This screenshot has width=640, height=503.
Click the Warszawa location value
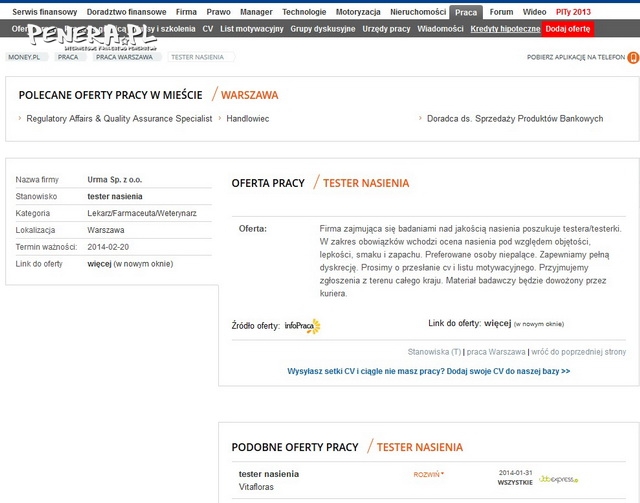pyautogui.click(x=106, y=230)
